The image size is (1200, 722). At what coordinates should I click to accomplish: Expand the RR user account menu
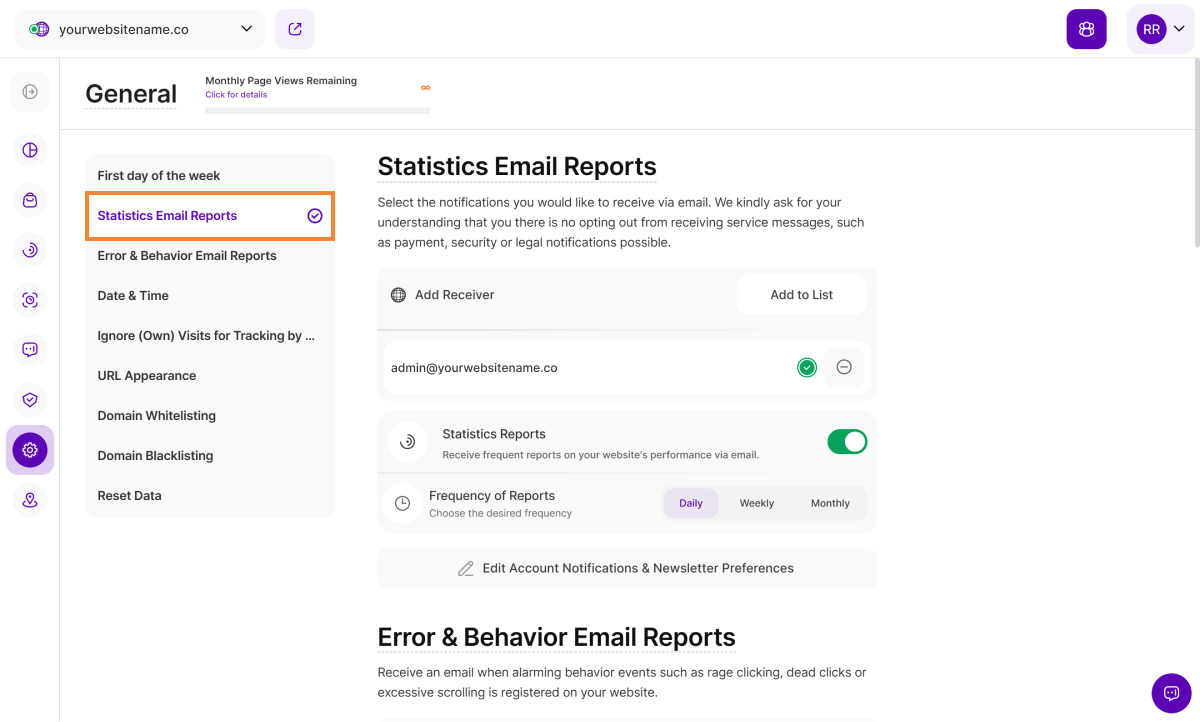tap(1160, 29)
